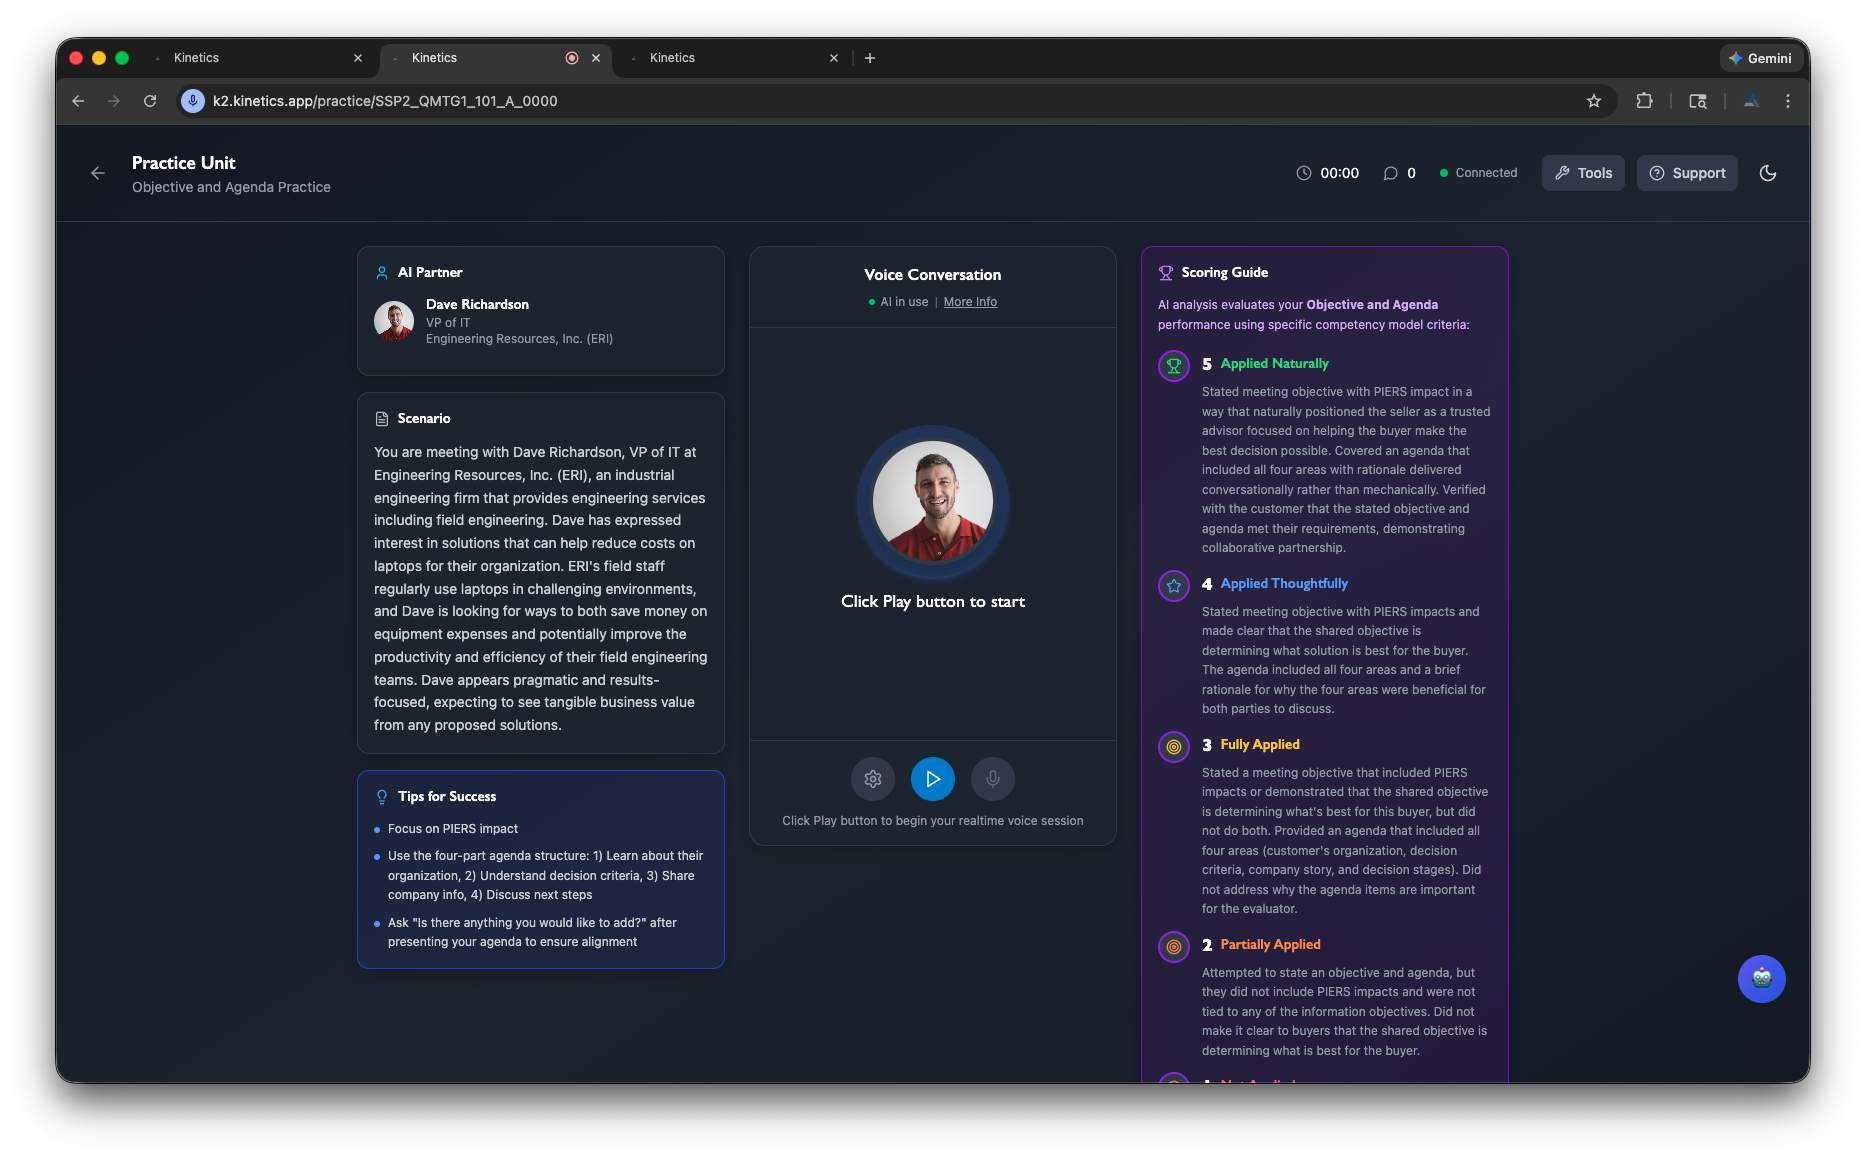Click the Applied Naturally heading
This screenshot has width=1866, height=1157.
(x=1274, y=364)
